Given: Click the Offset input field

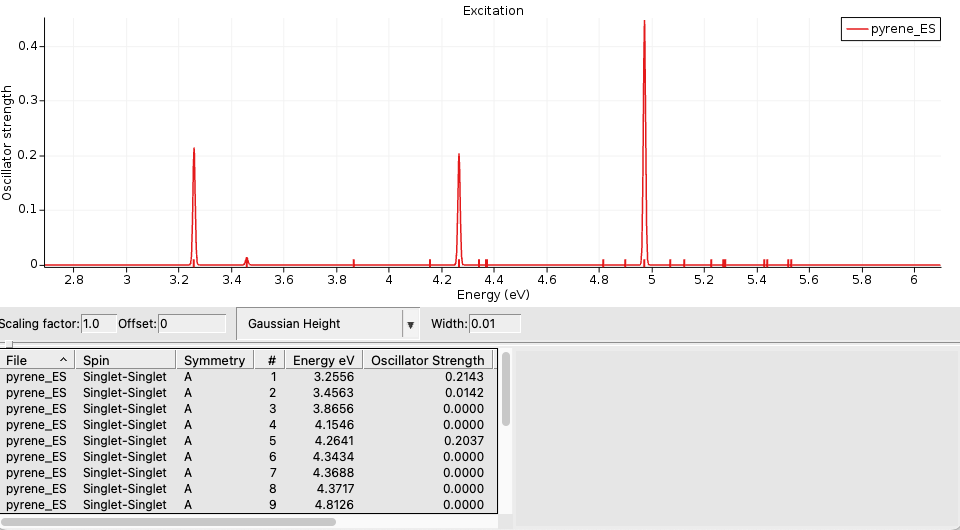Looking at the screenshot, I should pos(192,324).
